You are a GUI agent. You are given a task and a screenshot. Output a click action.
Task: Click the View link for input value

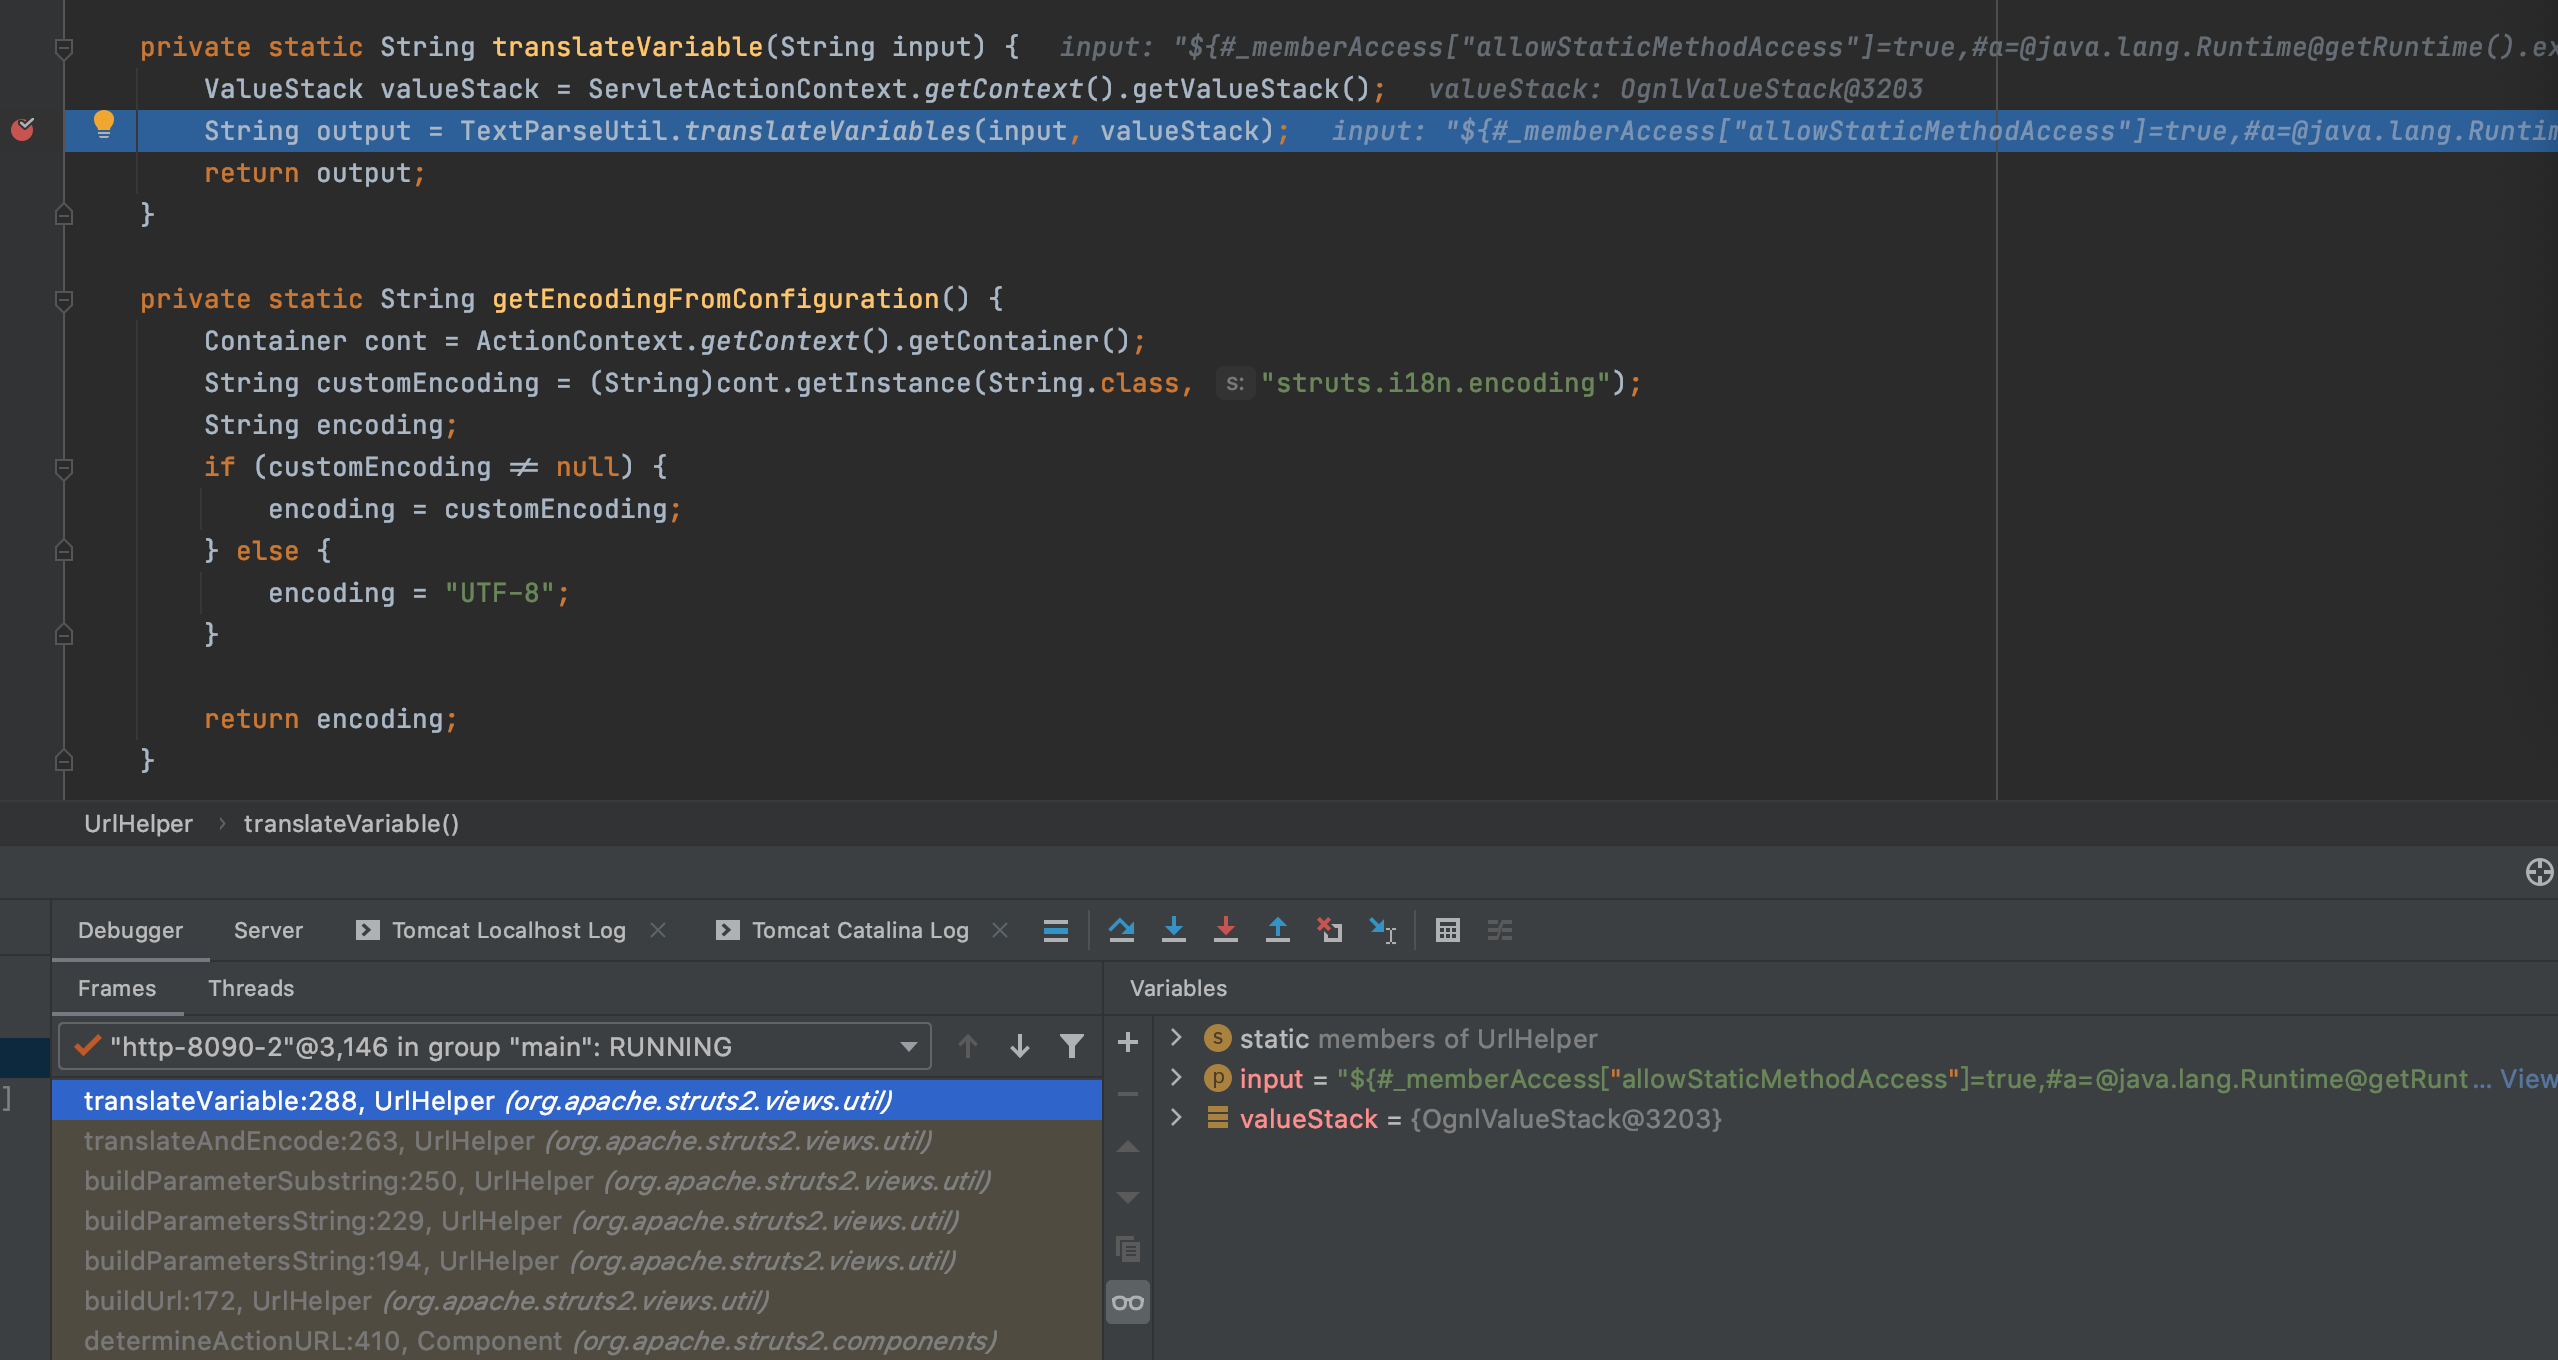point(2528,1078)
